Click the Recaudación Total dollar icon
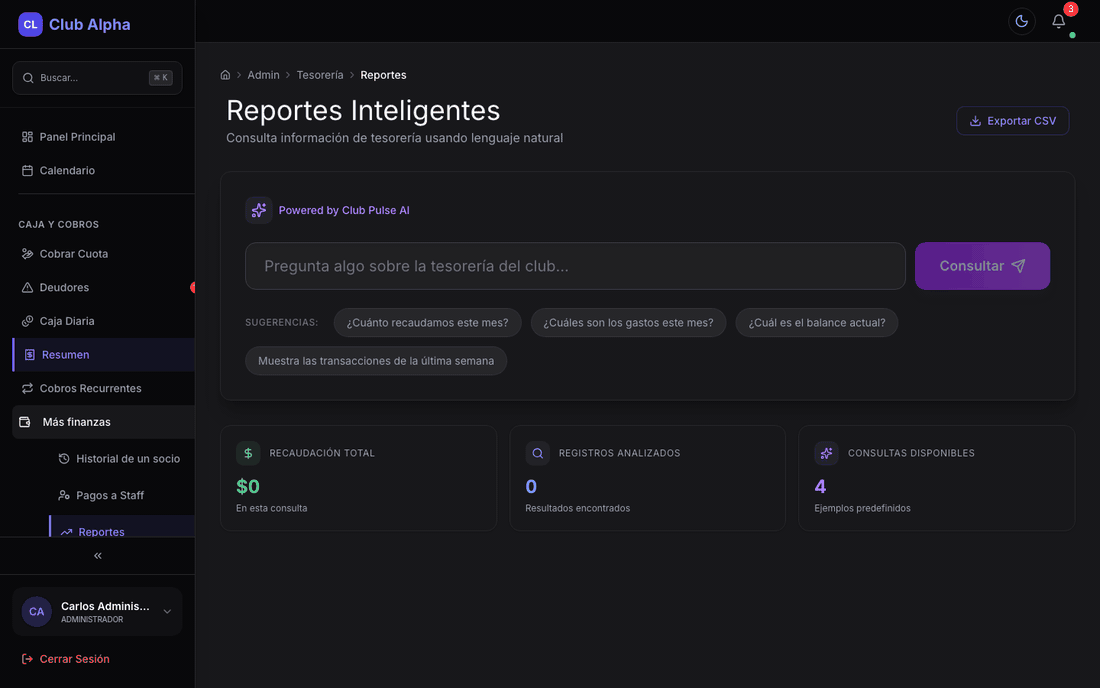The height and width of the screenshot is (688, 1100). (x=248, y=453)
